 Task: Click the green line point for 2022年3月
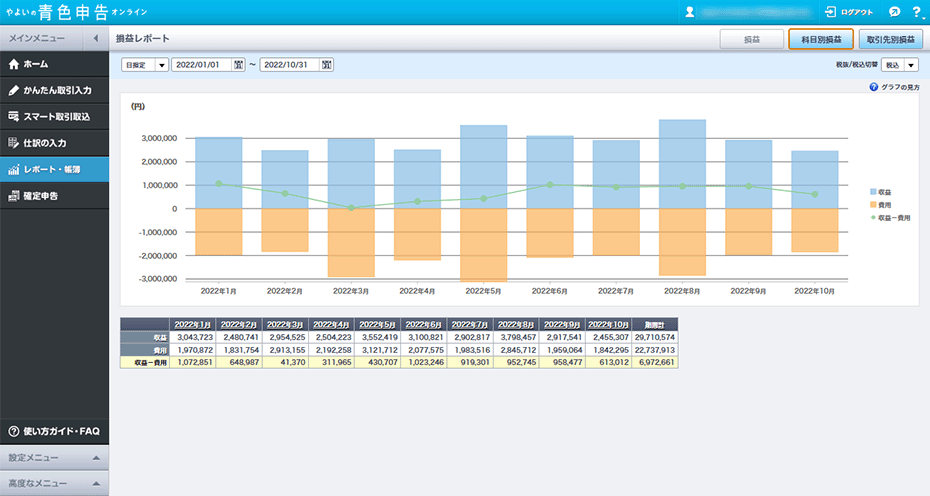[351, 208]
